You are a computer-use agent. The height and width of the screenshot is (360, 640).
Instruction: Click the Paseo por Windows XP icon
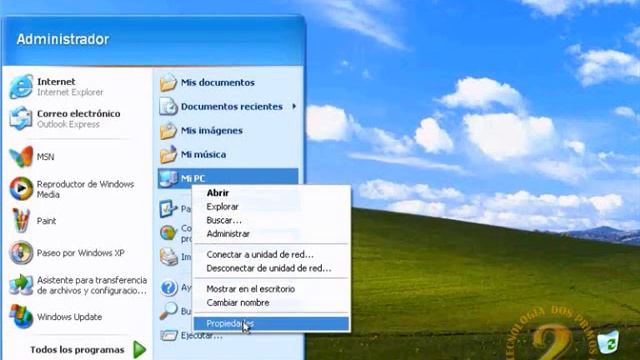tap(21, 253)
